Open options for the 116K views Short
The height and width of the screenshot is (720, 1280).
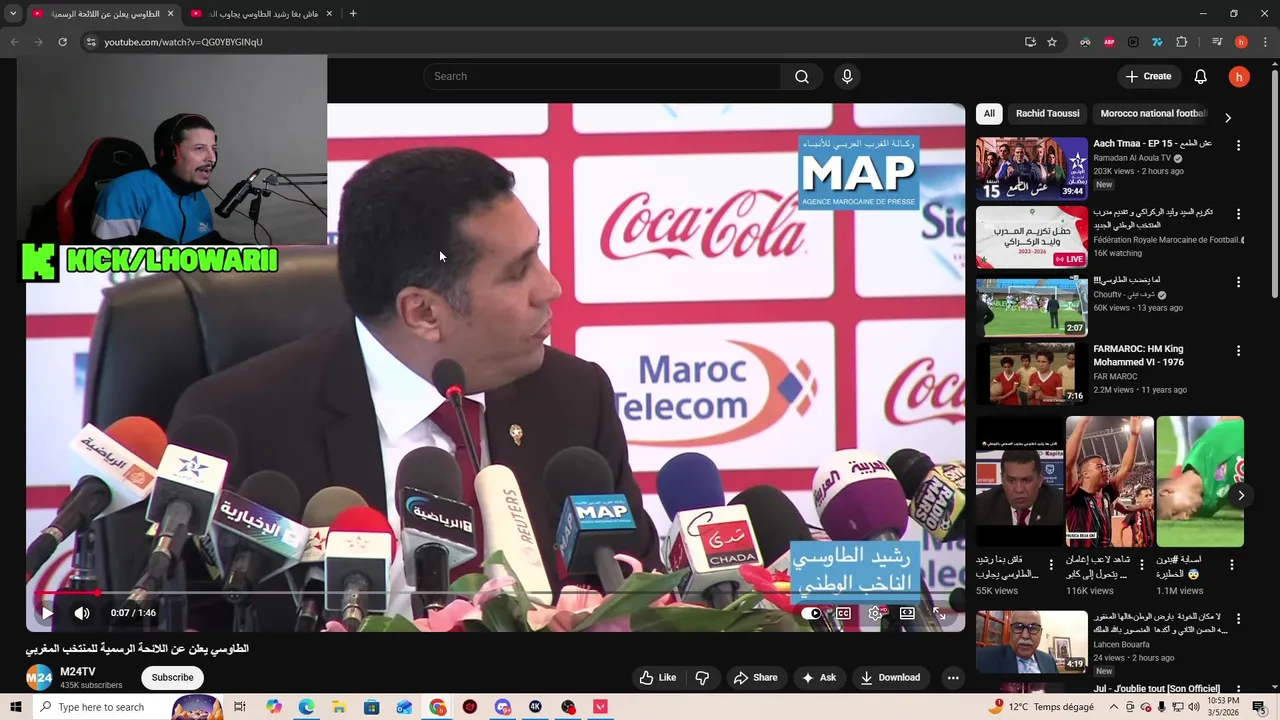click(1141, 565)
